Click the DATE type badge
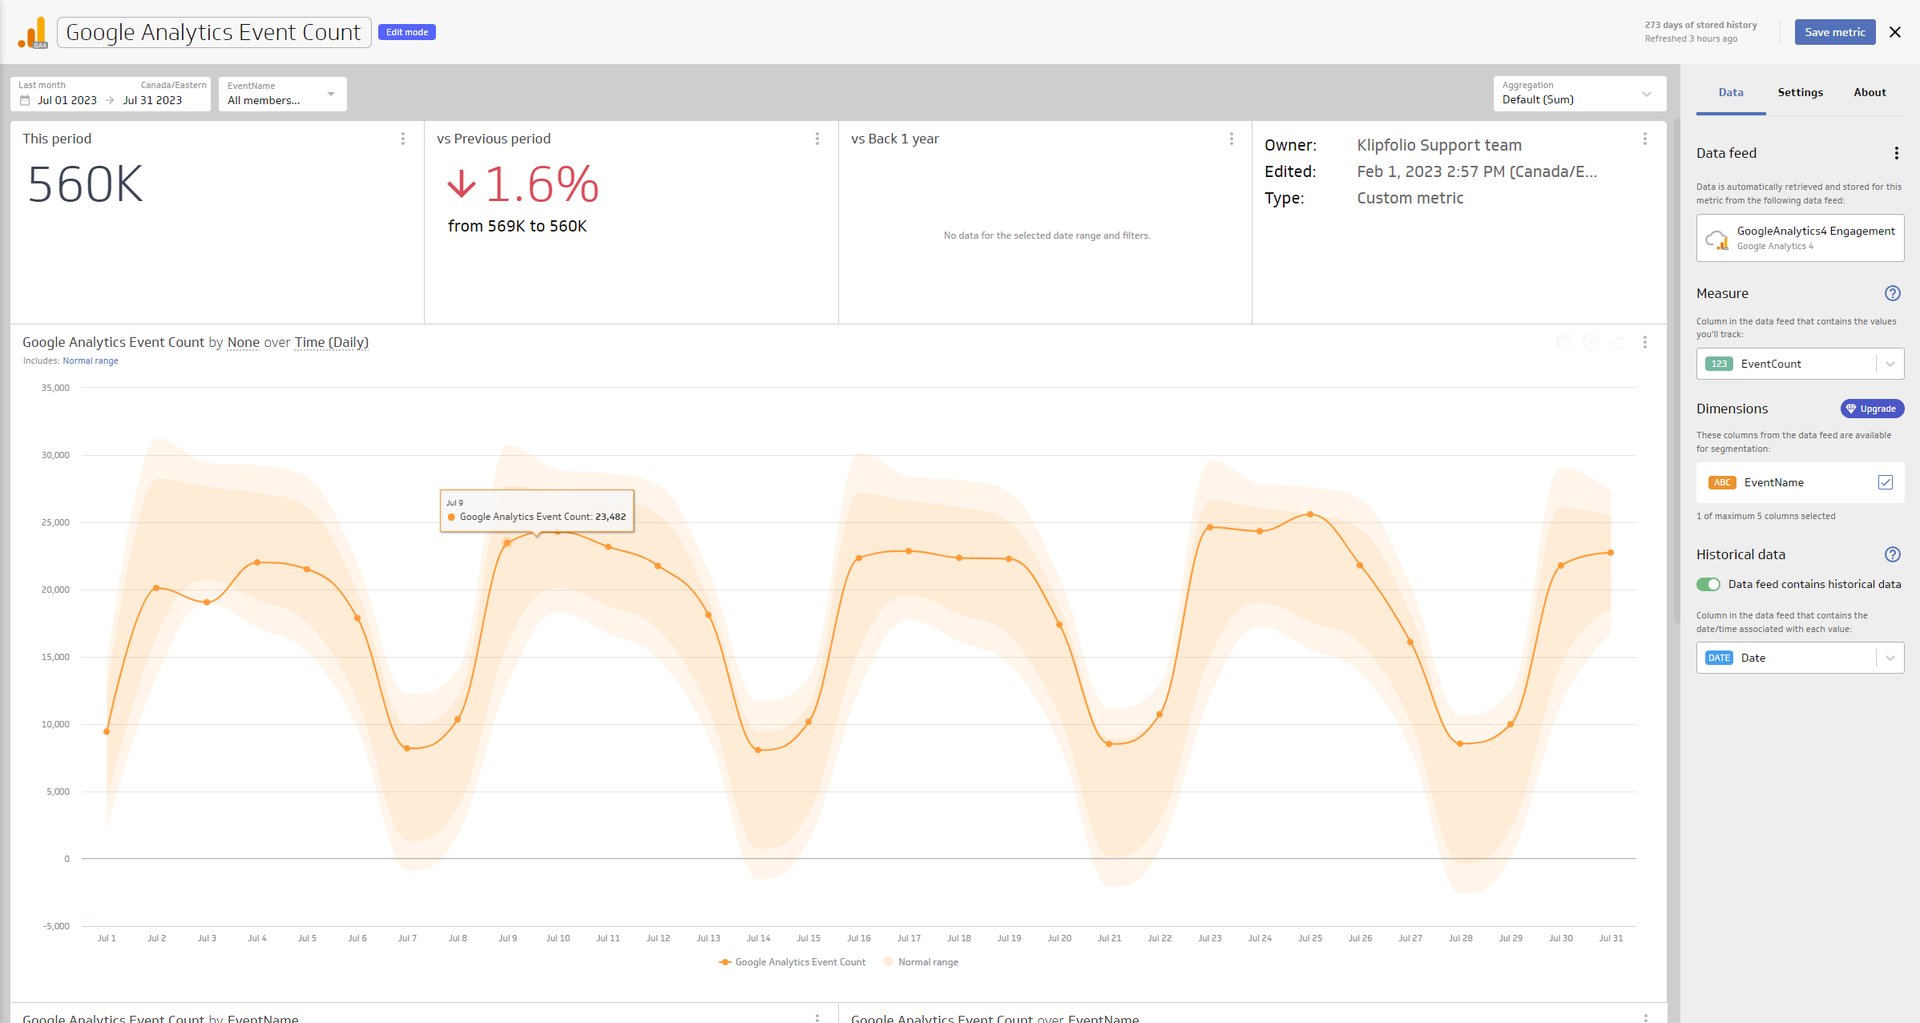This screenshot has height=1023, width=1920. tap(1719, 658)
